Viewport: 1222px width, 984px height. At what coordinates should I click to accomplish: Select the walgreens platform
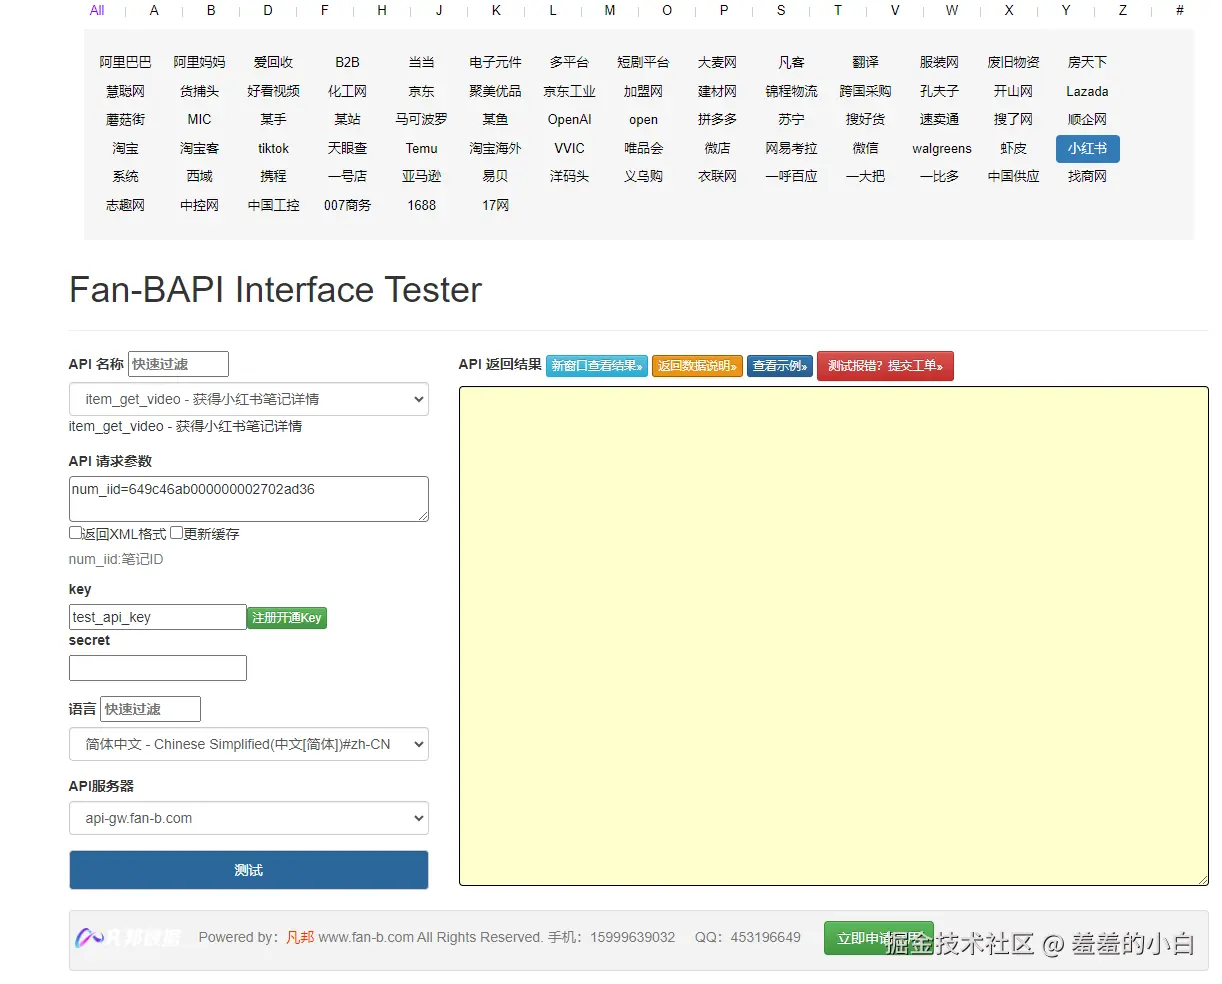(941, 148)
